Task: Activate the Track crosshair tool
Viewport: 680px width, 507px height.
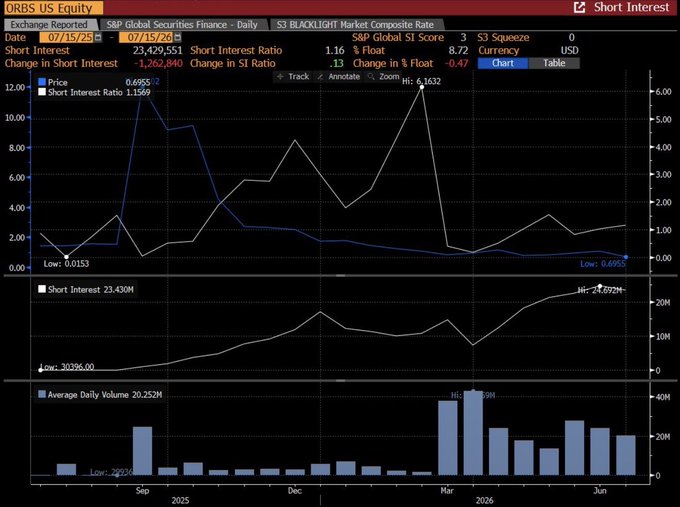Action: [293, 76]
